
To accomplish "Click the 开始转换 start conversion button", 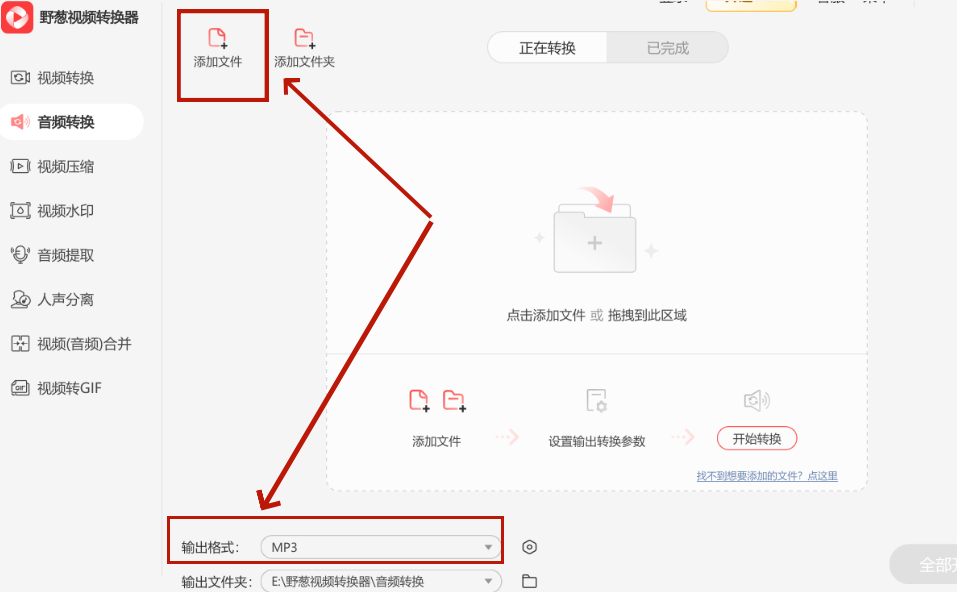I will 756,438.
